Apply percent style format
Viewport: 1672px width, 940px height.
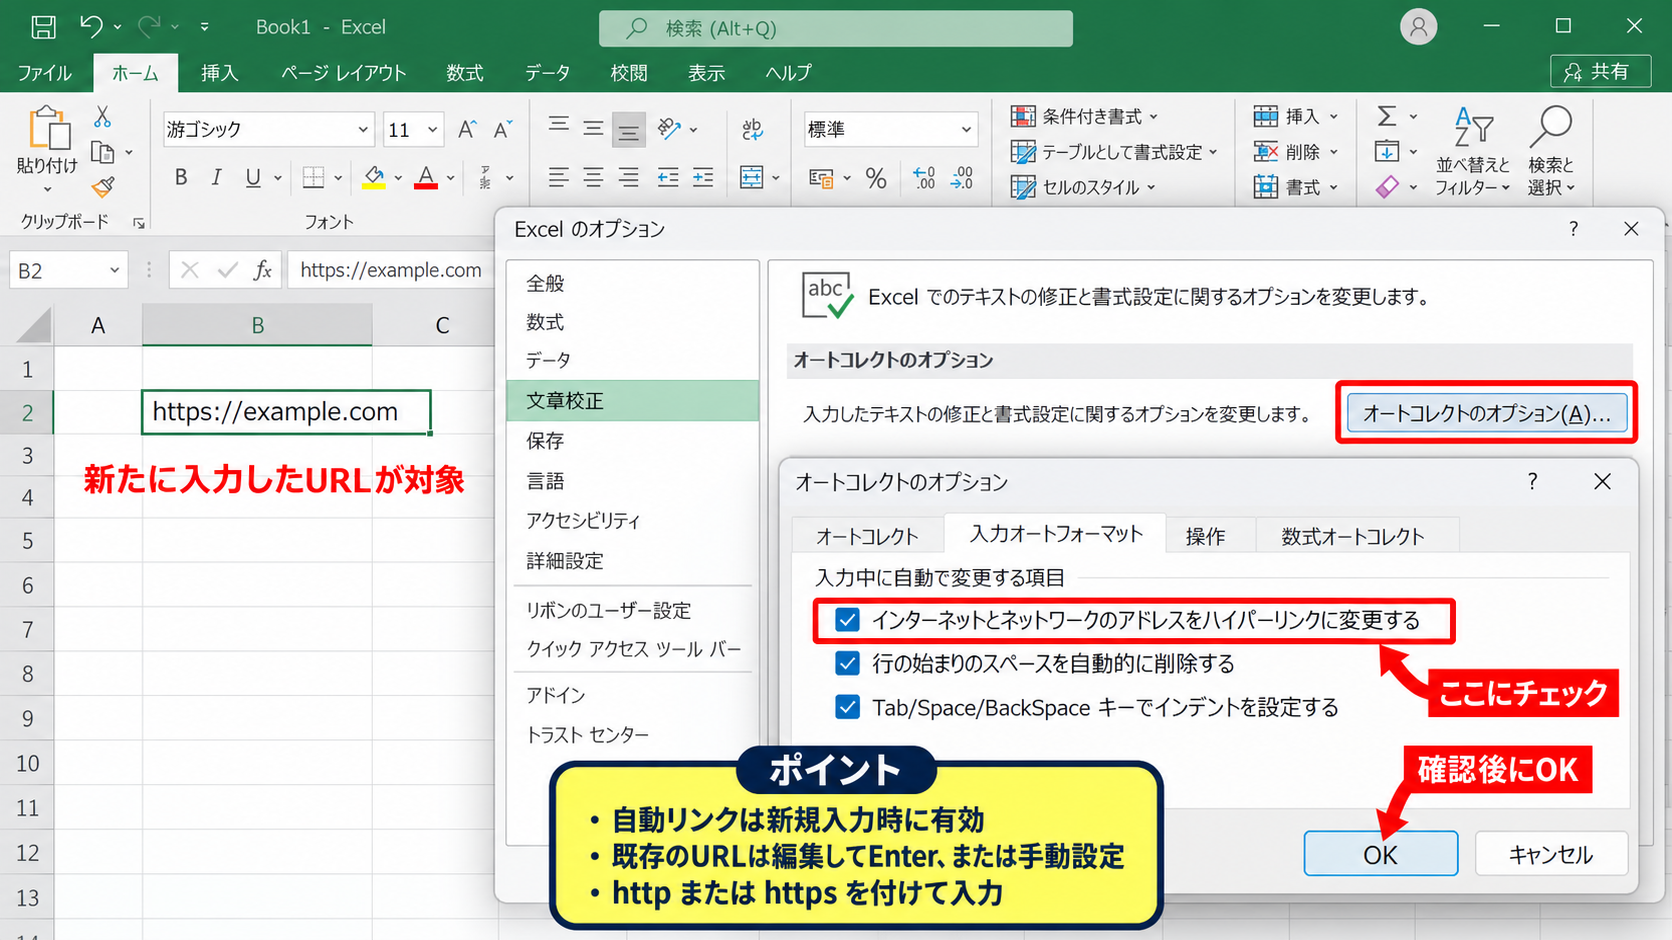point(876,178)
